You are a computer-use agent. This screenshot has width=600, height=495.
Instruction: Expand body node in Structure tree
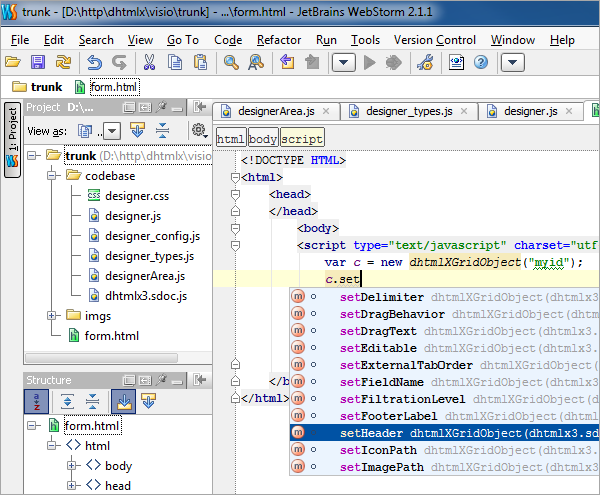tap(72, 466)
